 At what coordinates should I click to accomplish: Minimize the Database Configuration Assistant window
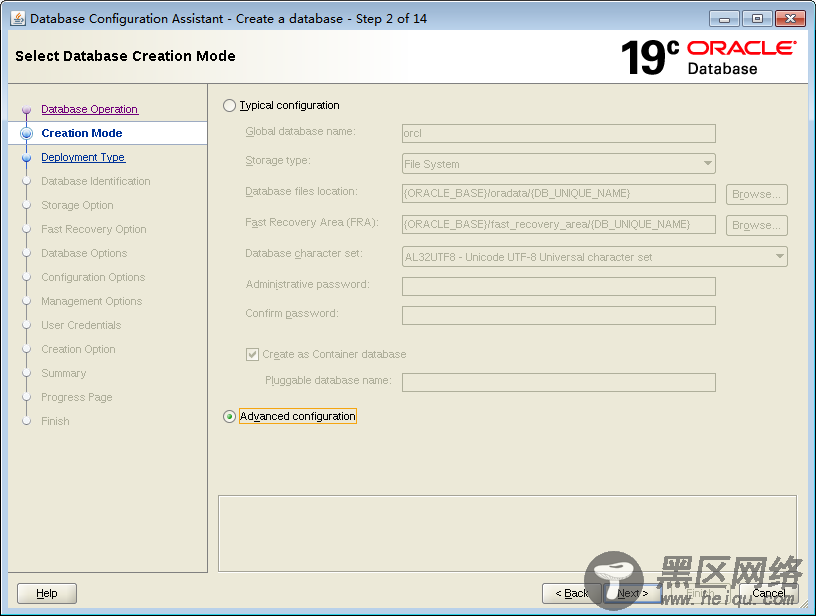tap(724, 19)
